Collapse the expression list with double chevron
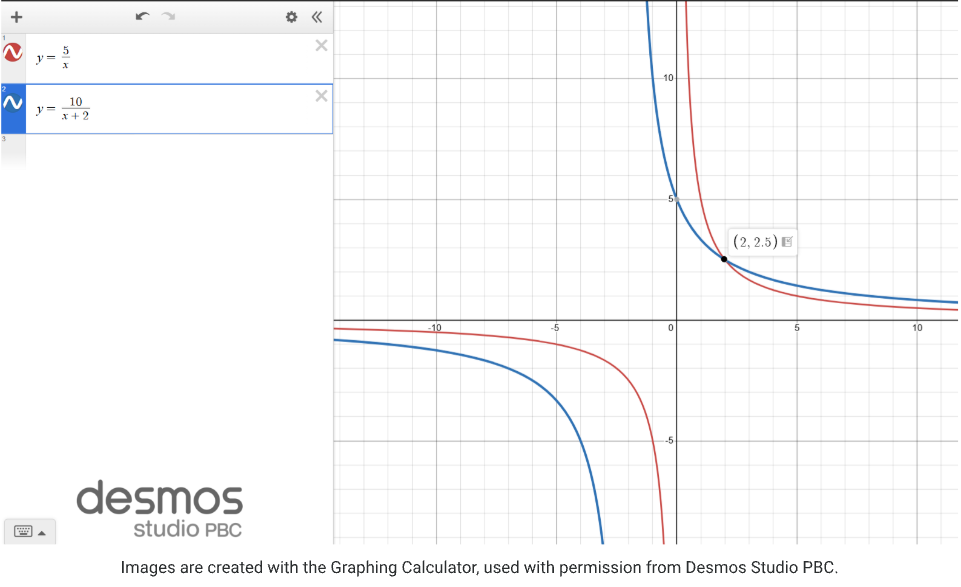The width and height of the screenshot is (961, 587). coord(317,17)
